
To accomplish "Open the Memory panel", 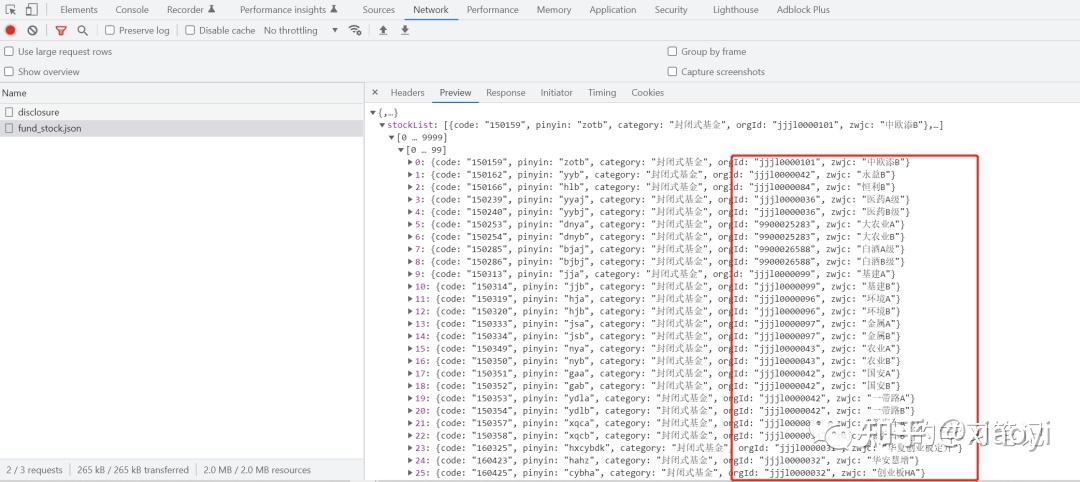I will point(554,10).
